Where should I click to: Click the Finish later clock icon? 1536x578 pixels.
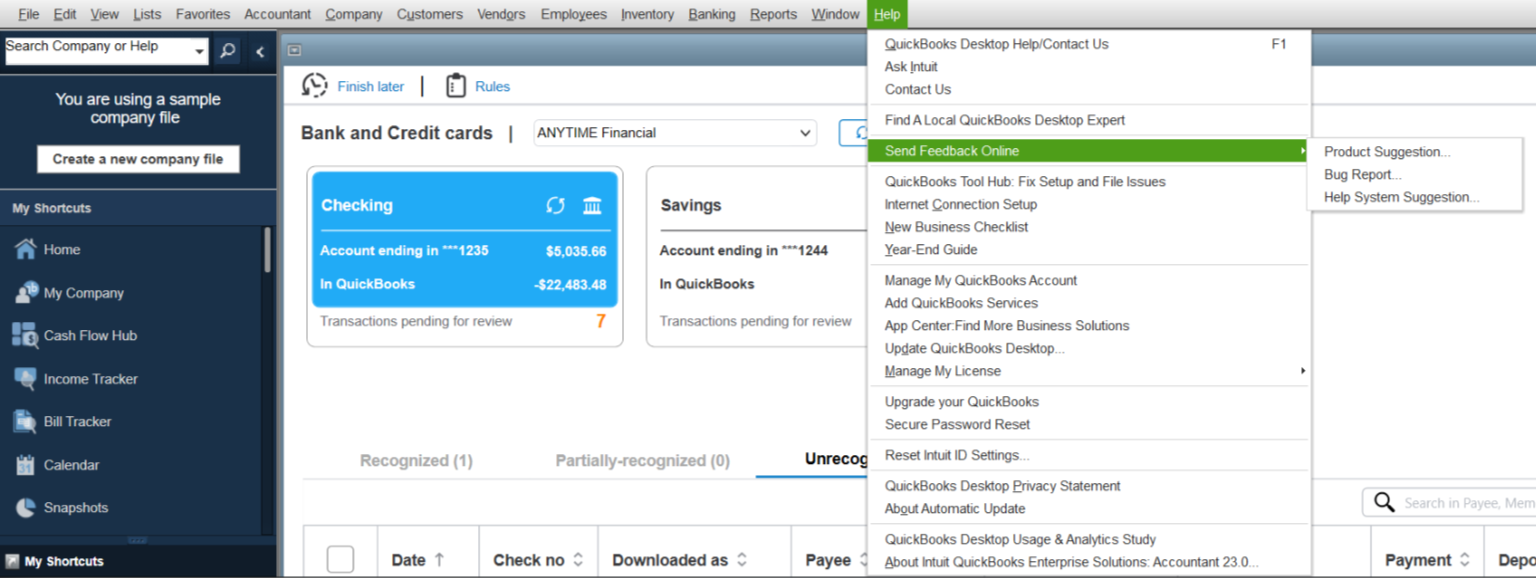(x=314, y=86)
